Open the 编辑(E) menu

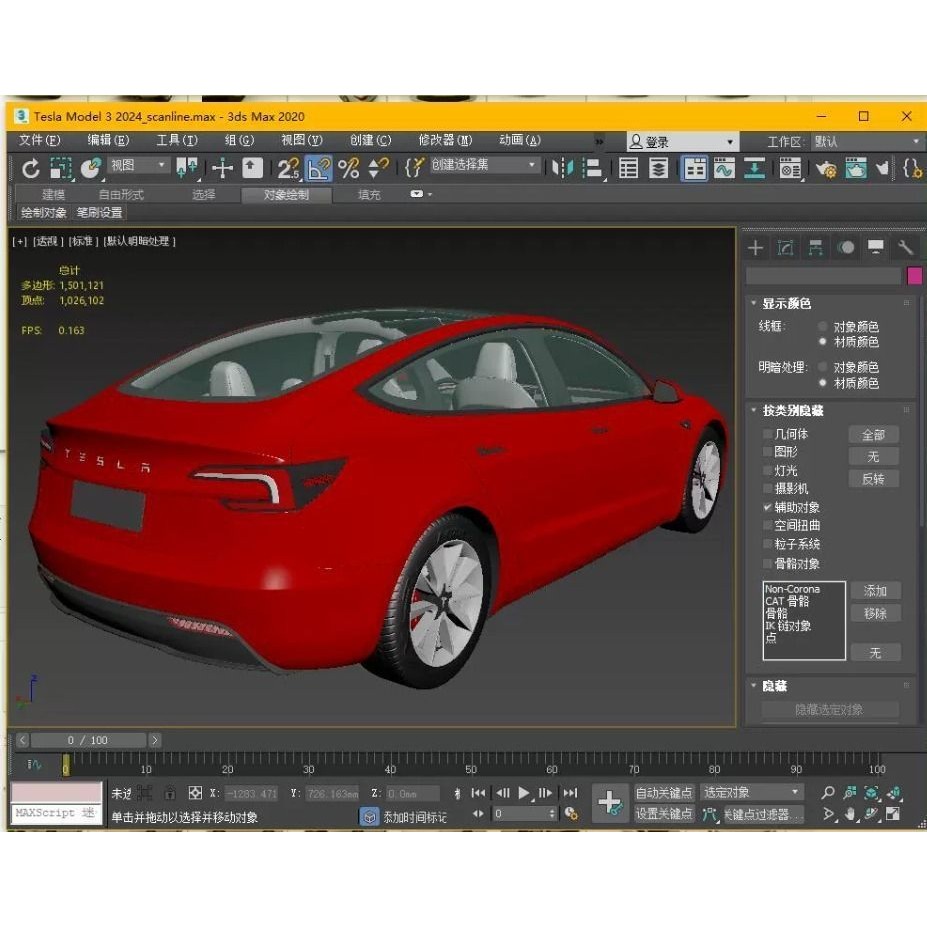click(x=108, y=140)
